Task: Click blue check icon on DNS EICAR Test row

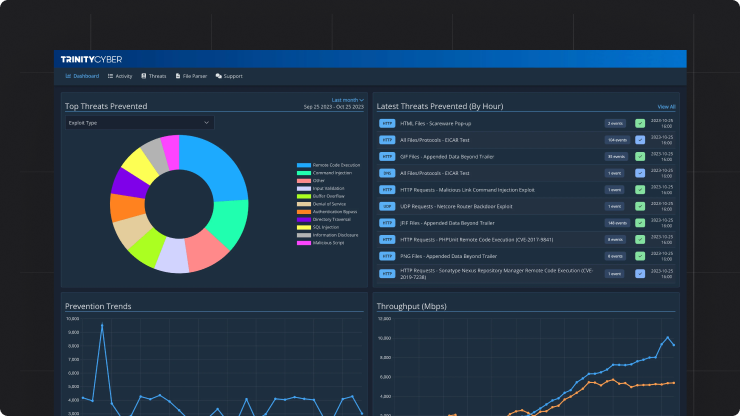Action: [x=640, y=173]
